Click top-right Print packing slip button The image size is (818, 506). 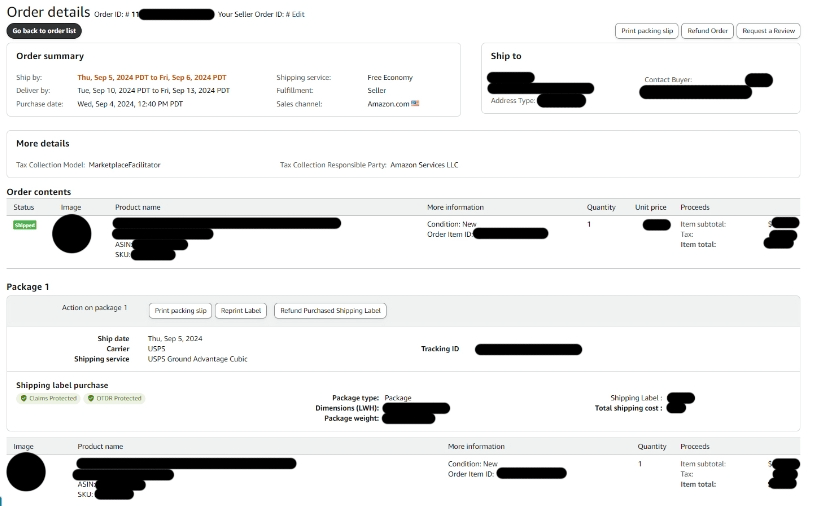tap(646, 31)
